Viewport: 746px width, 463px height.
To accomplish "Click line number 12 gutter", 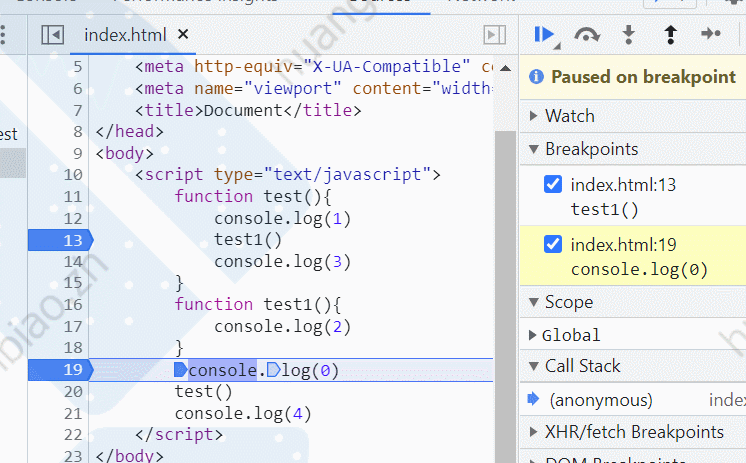I will click(73, 218).
